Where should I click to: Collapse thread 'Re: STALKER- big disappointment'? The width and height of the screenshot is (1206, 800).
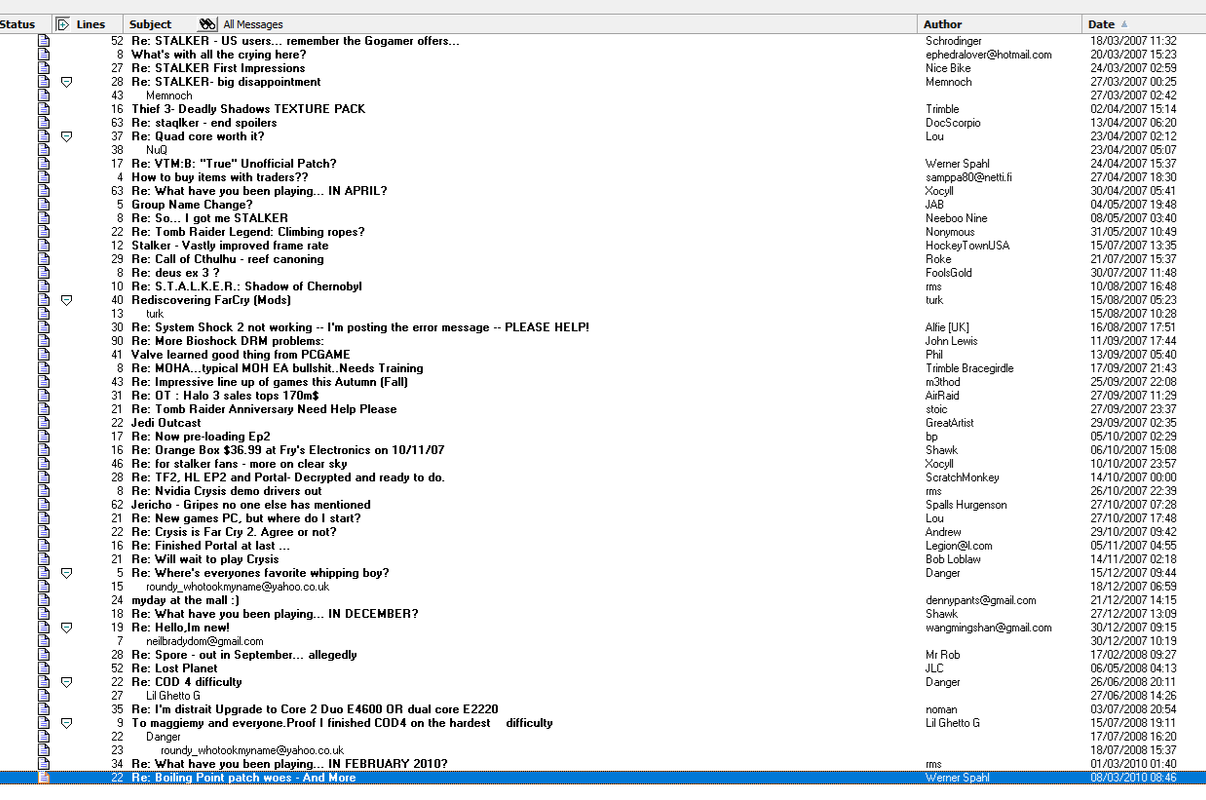[67, 82]
